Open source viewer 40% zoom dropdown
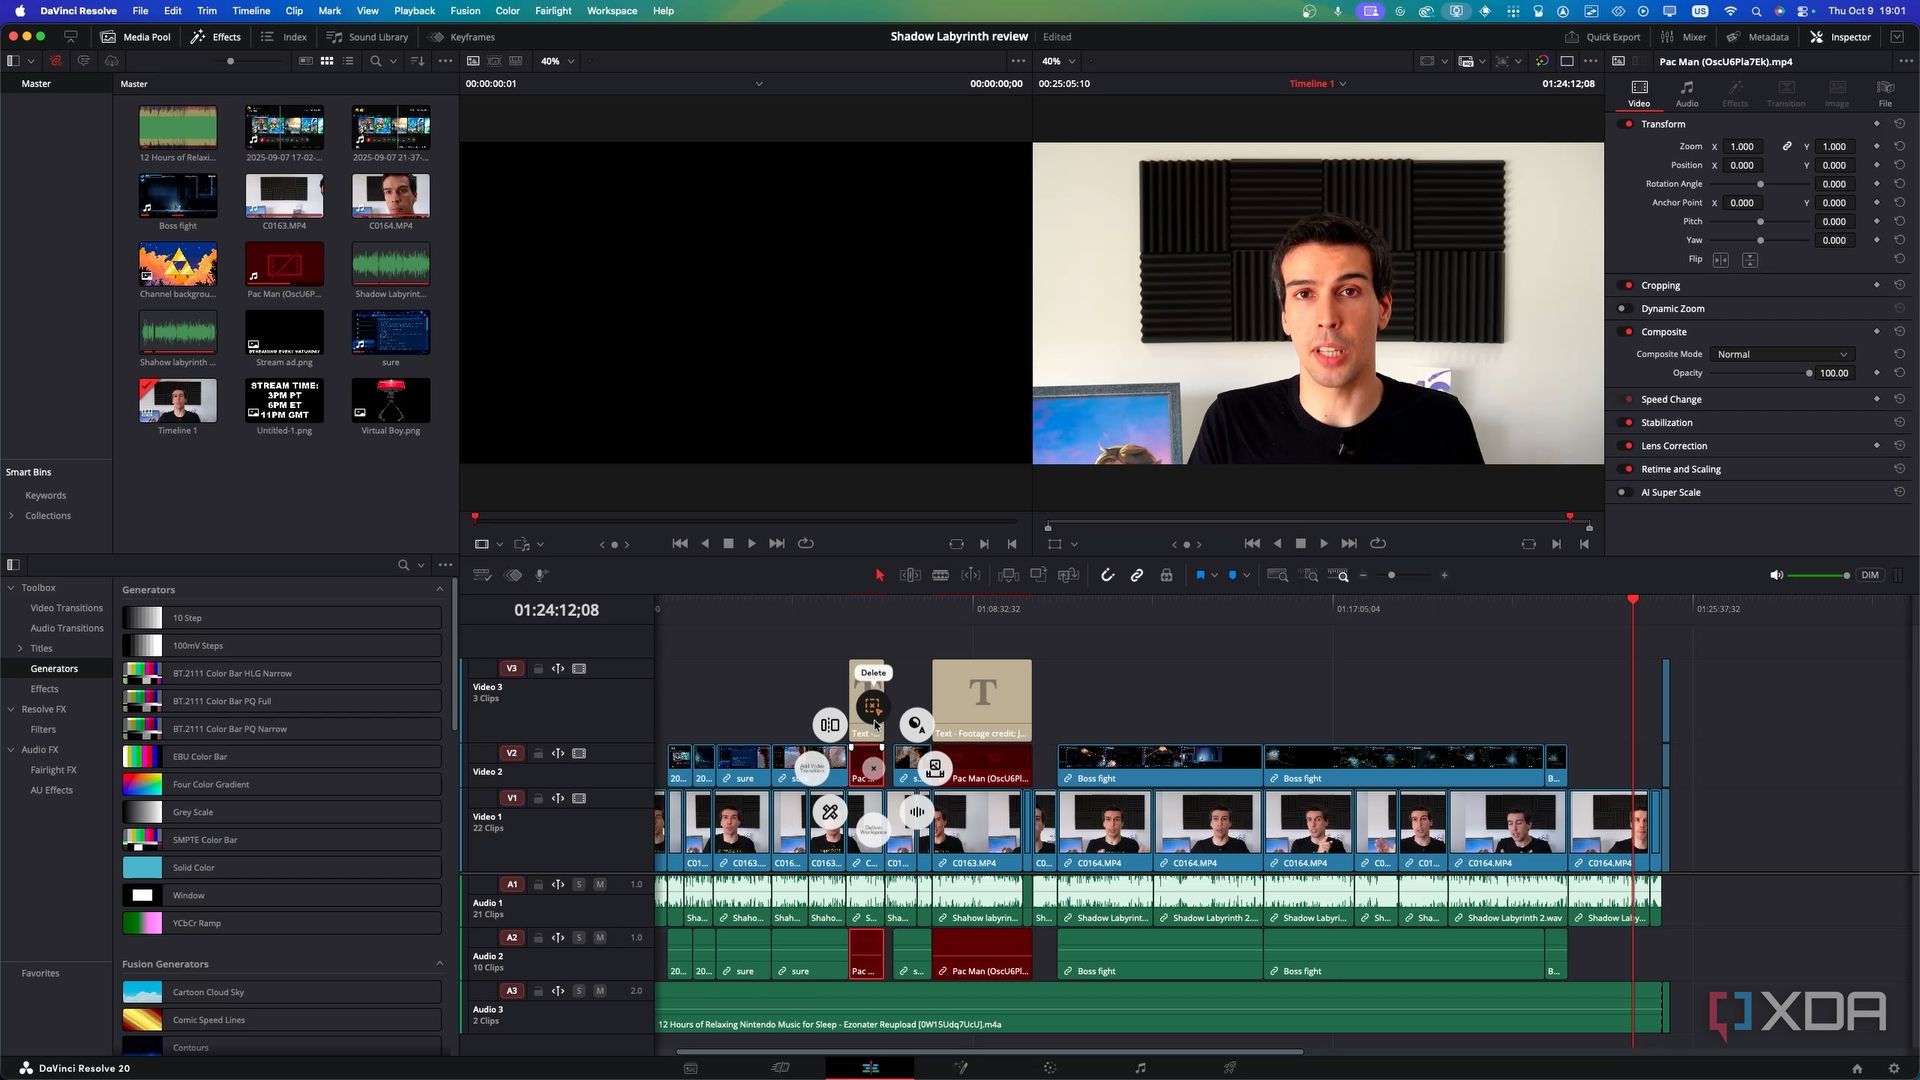 pyautogui.click(x=558, y=61)
